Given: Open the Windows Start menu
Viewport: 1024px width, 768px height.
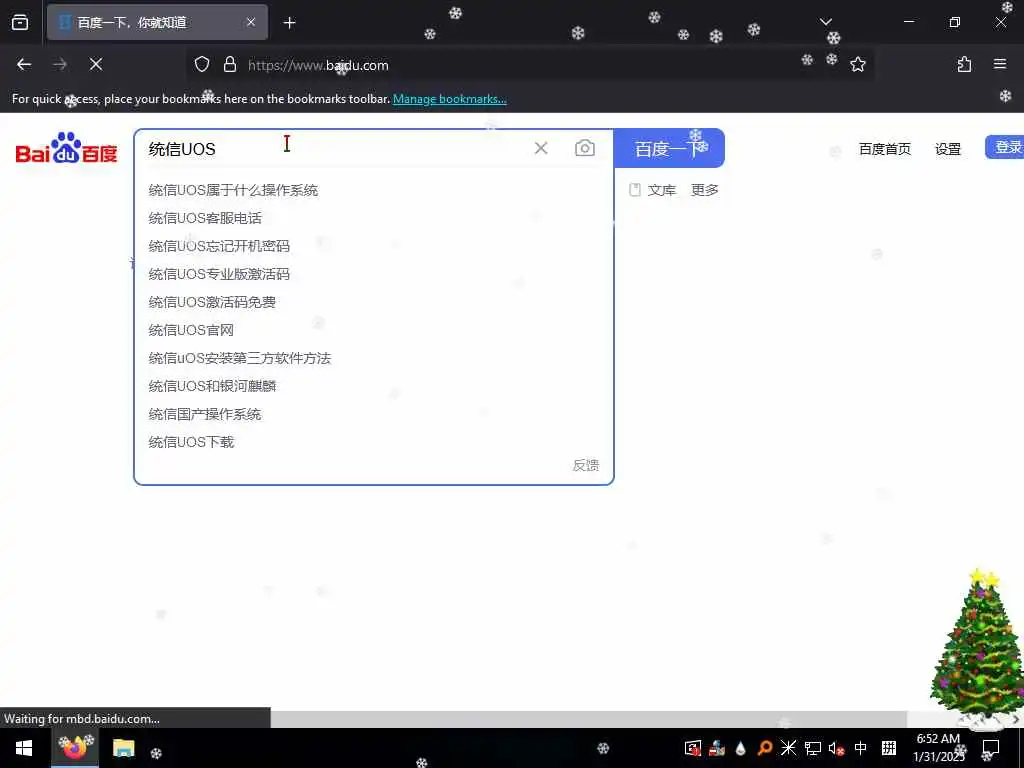Looking at the screenshot, I should point(24,748).
